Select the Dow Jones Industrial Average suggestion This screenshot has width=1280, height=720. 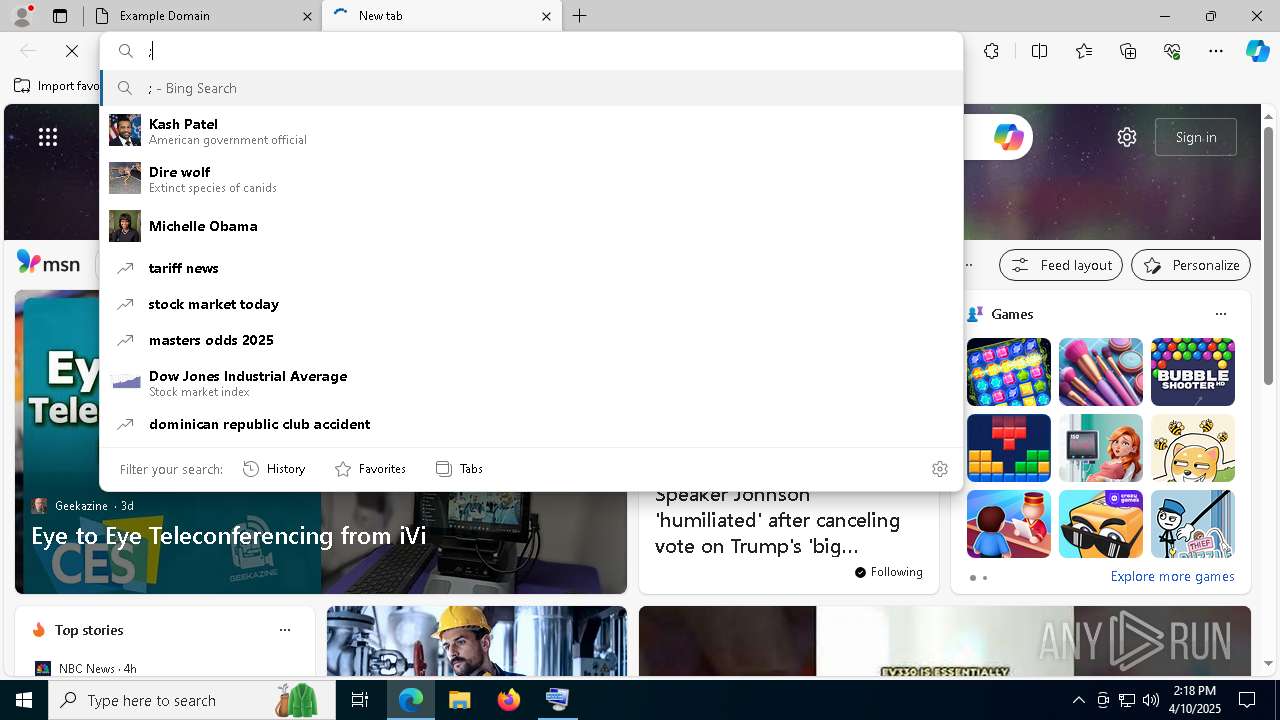[x=531, y=382]
